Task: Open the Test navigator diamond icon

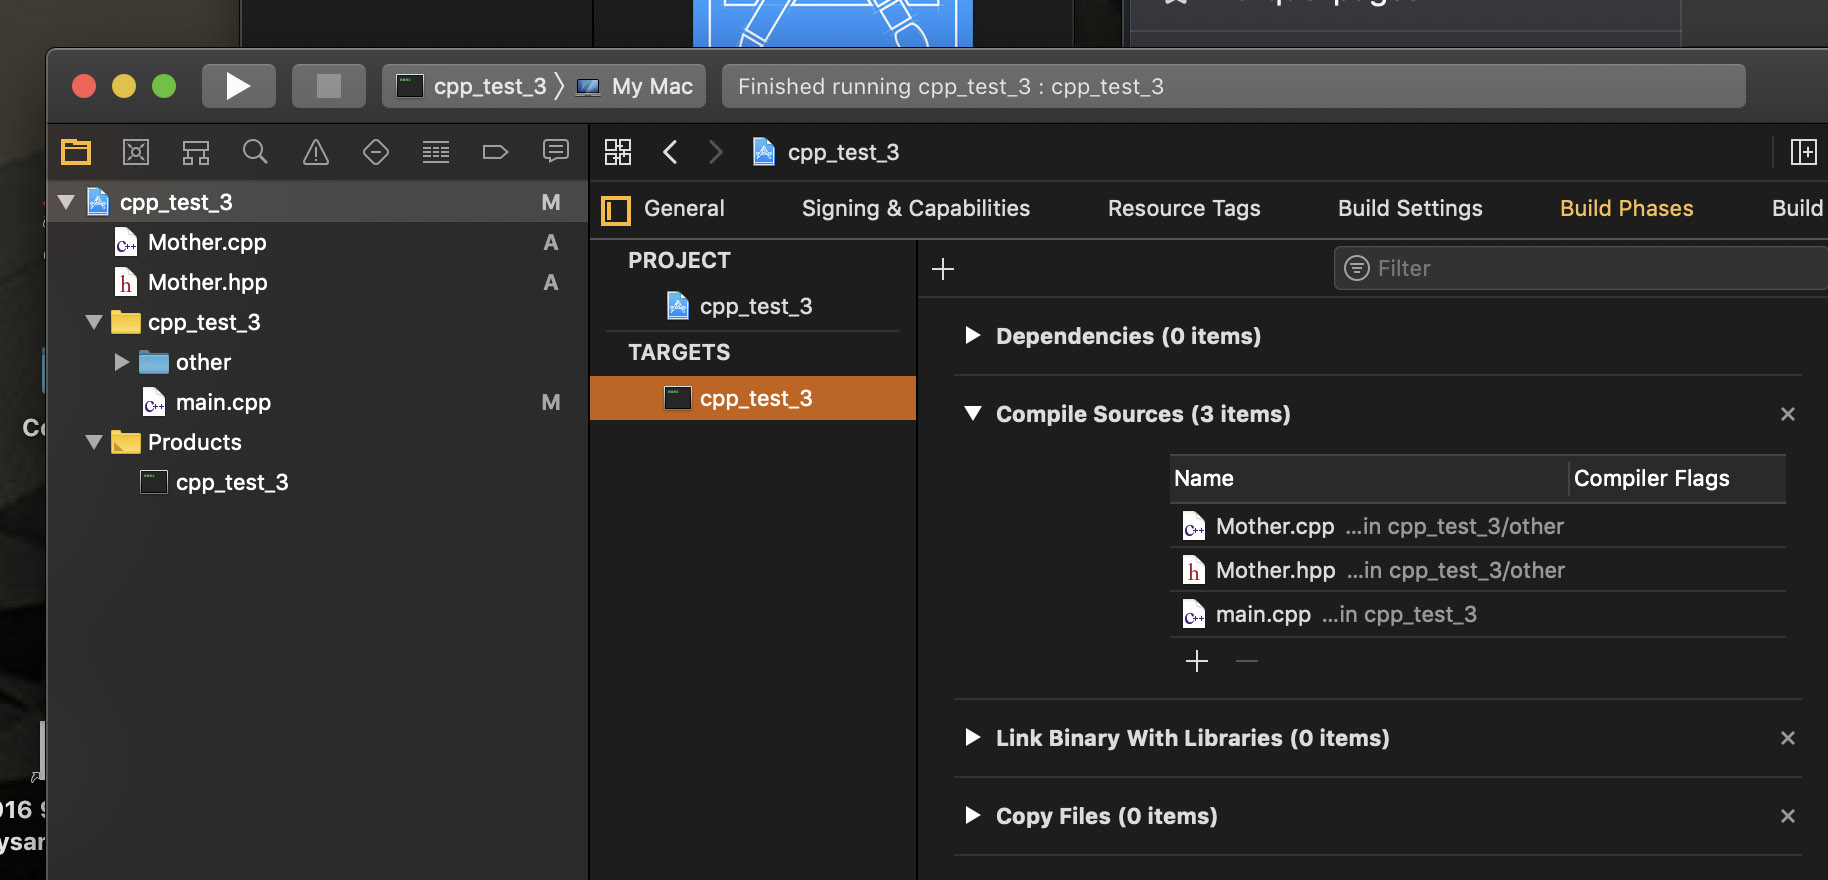Action: coord(376,152)
